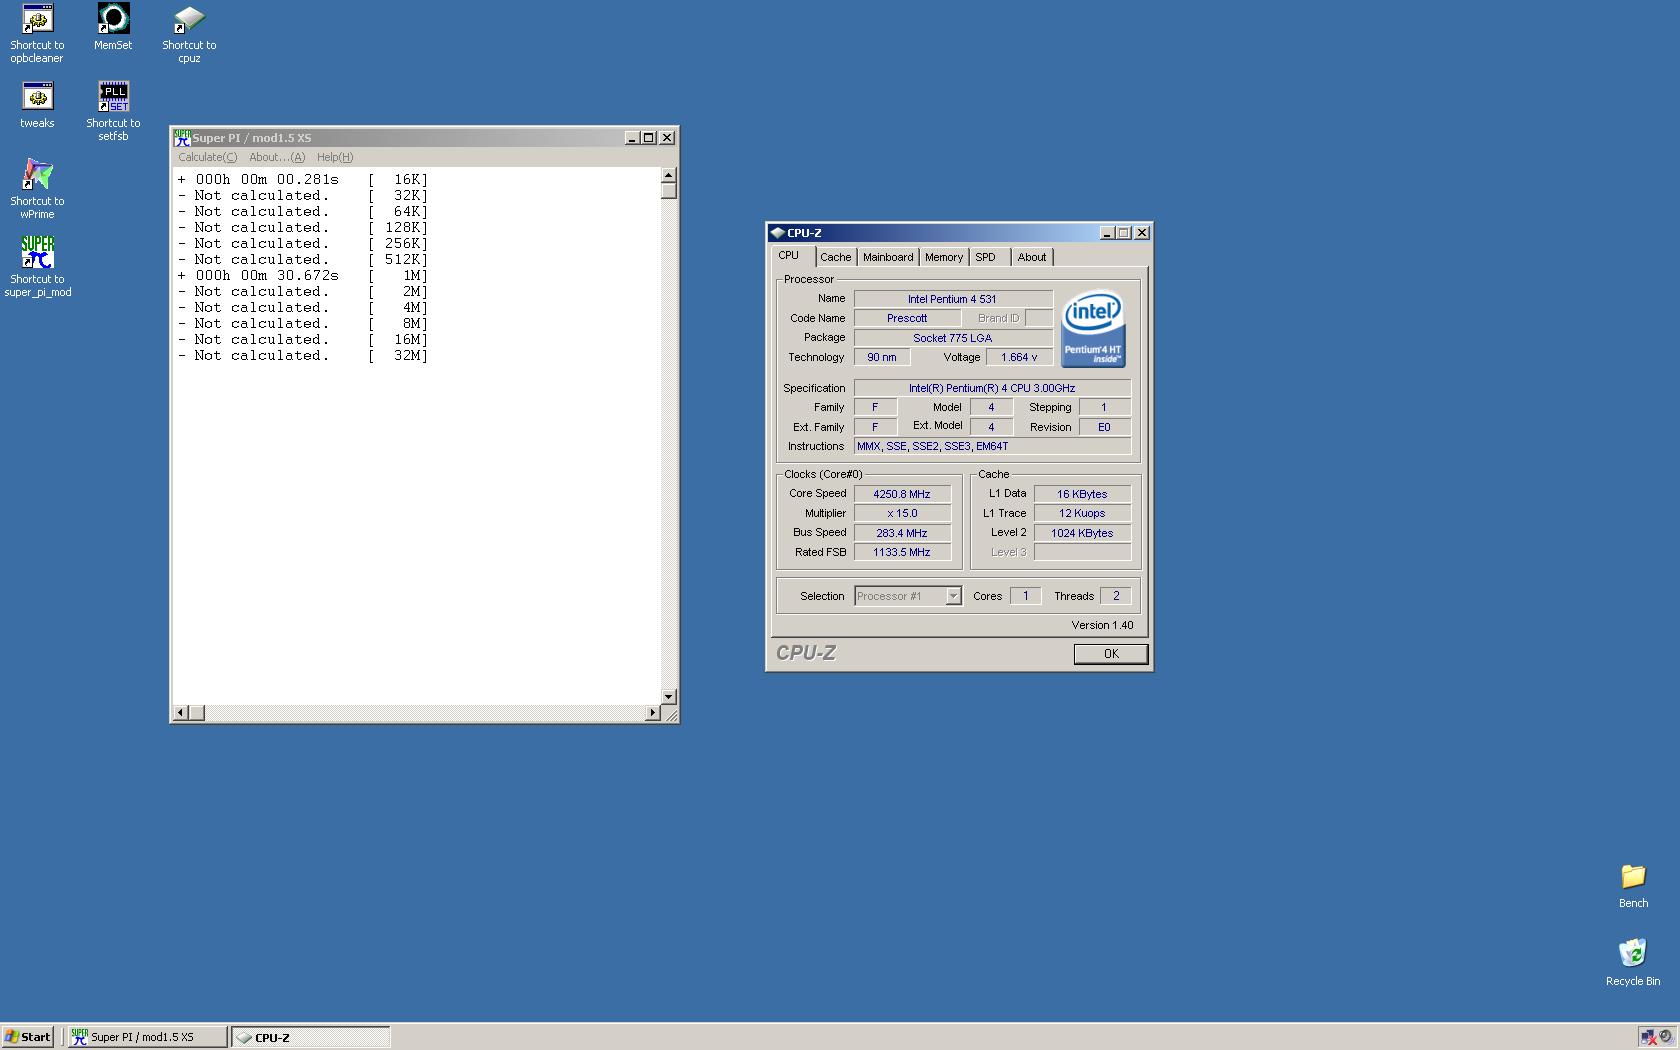Click the 1M result line 30.672s
The height and width of the screenshot is (1050, 1680).
(303, 276)
